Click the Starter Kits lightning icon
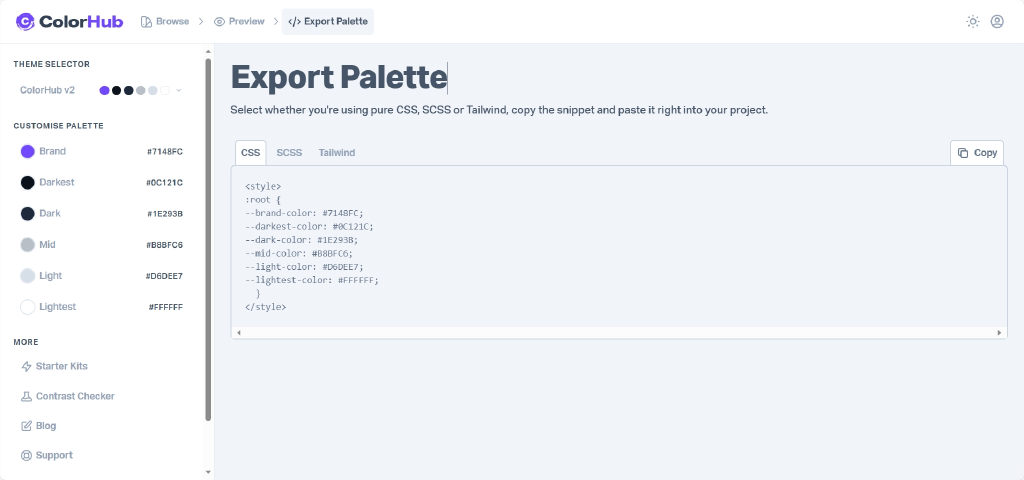The image size is (1024, 480). click(27, 367)
